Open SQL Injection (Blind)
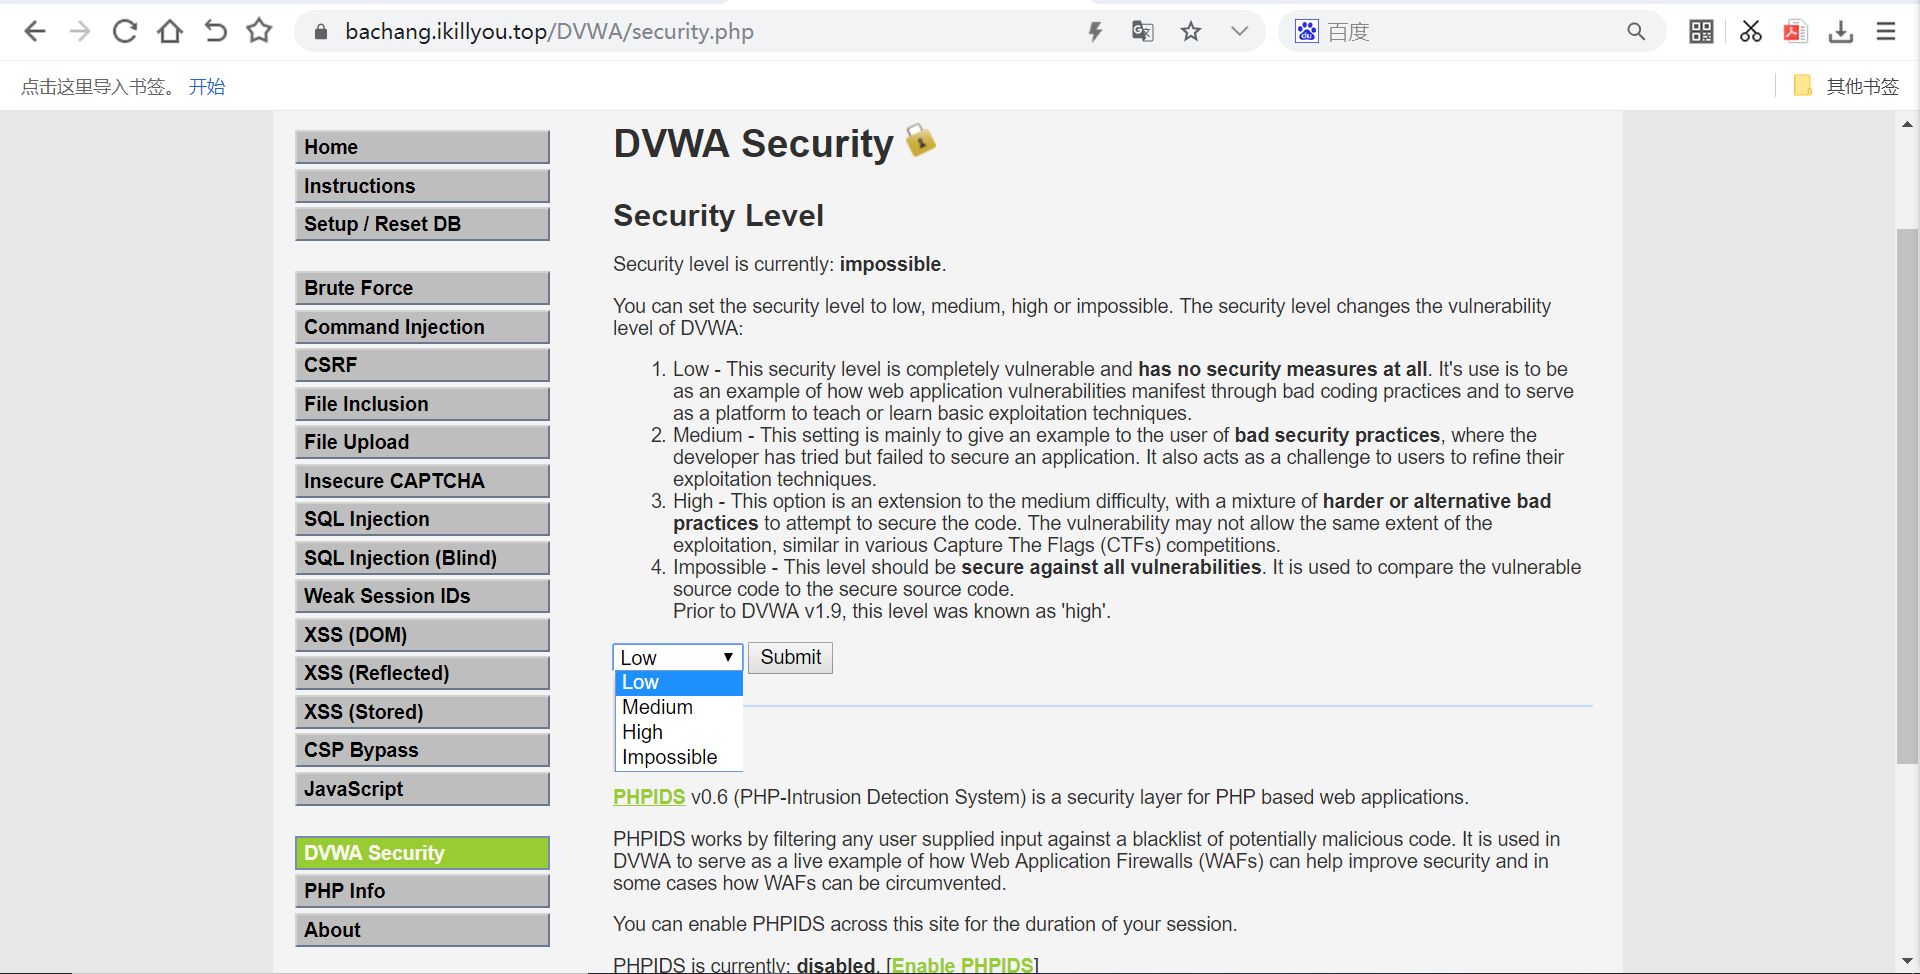 422,558
